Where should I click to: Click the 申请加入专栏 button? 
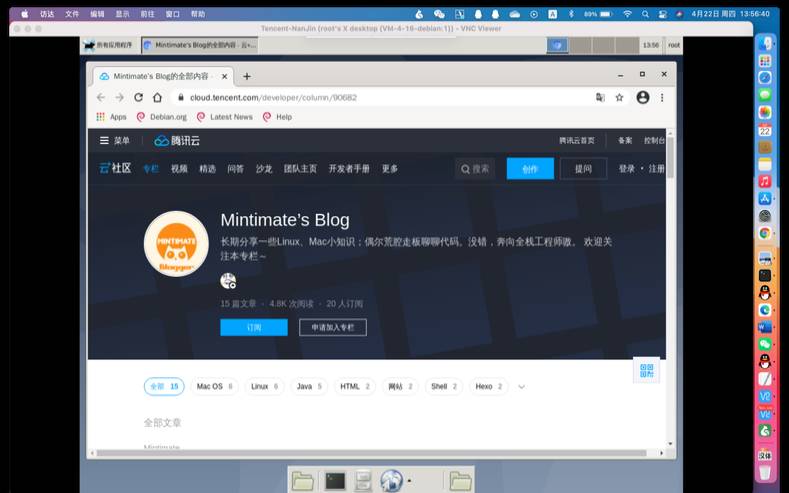coord(333,327)
